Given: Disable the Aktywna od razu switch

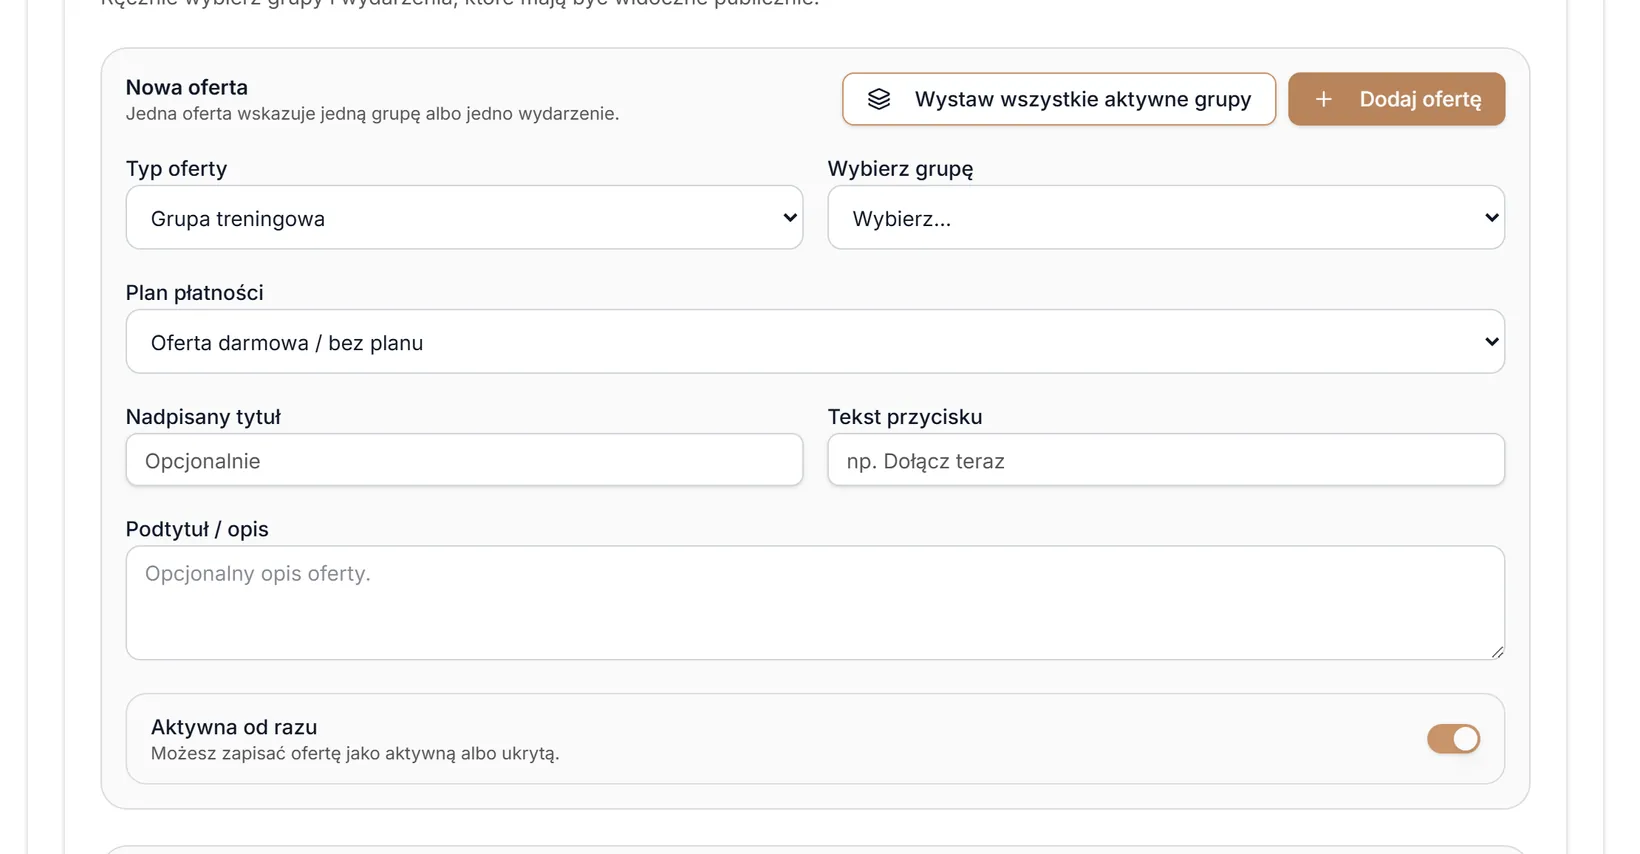Looking at the screenshot, I should click(1453, 739).
